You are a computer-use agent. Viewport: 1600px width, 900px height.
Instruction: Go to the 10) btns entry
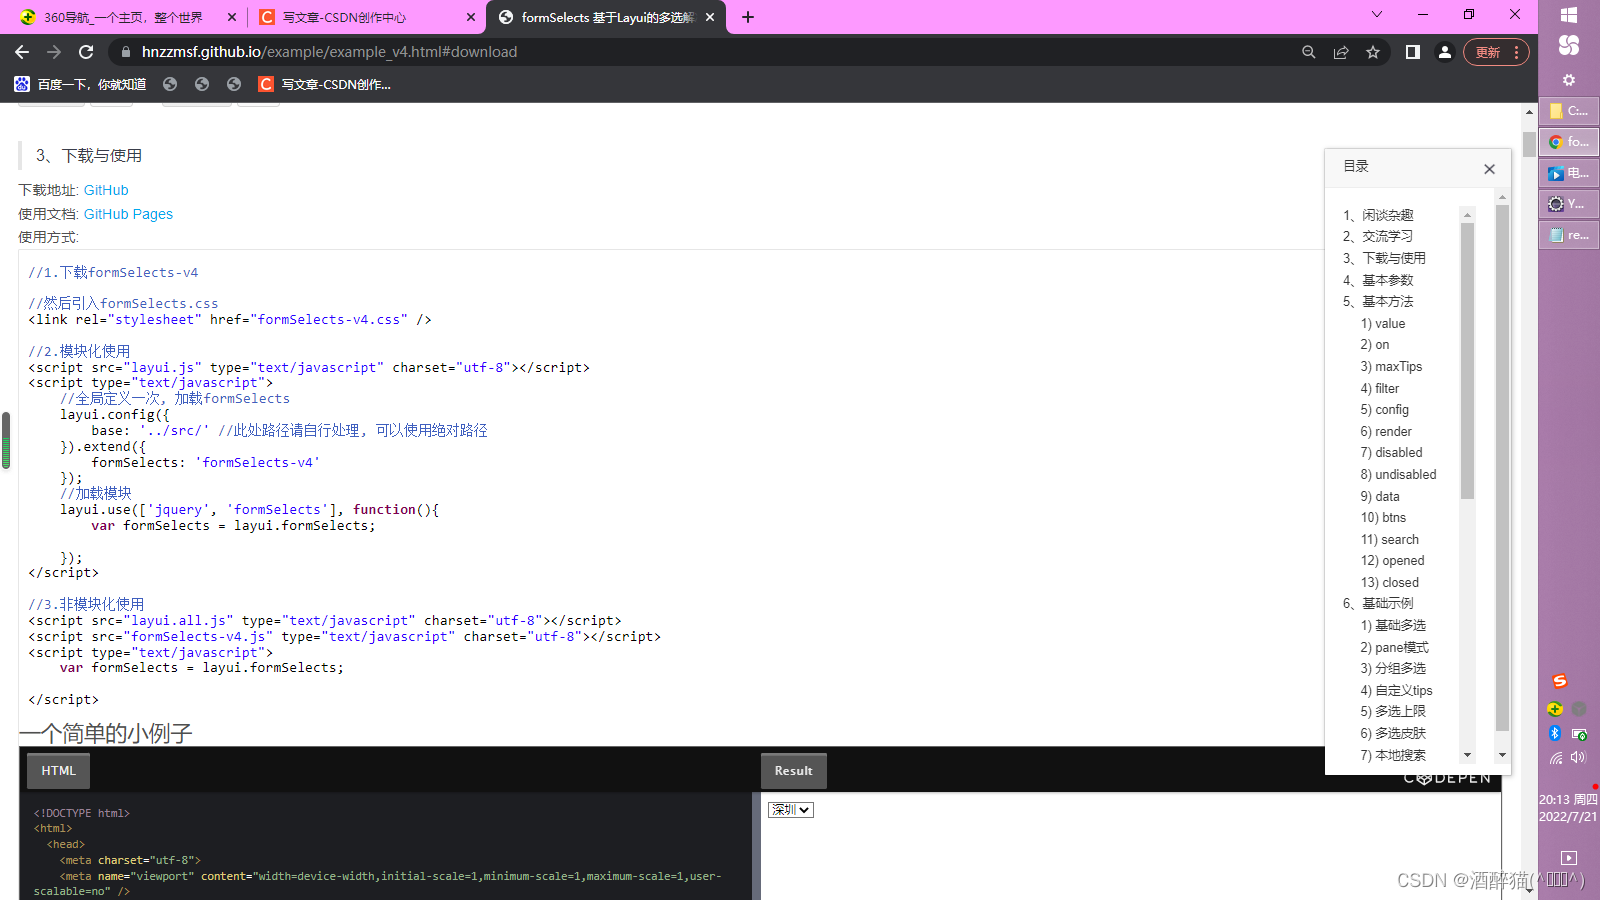pos(1383,517)
